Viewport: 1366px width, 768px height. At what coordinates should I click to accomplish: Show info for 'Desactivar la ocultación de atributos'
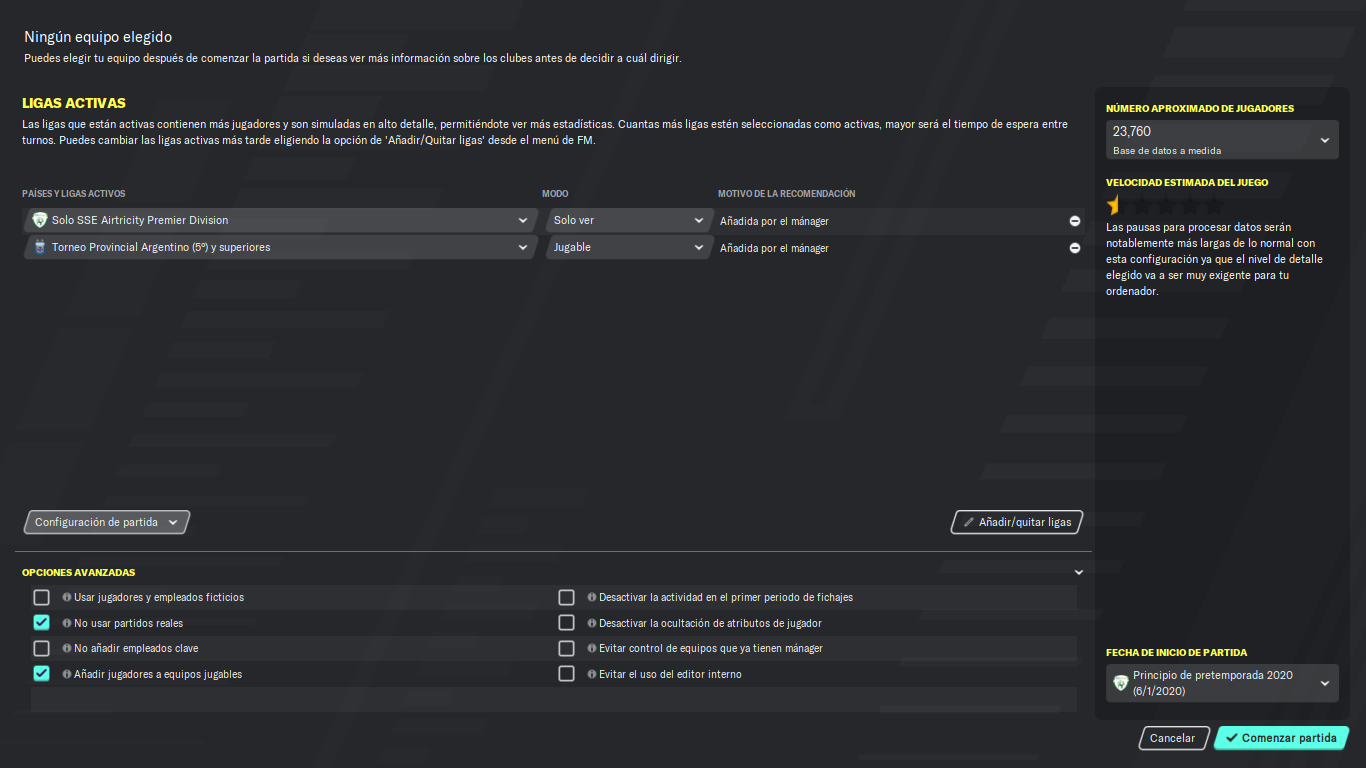592,623
